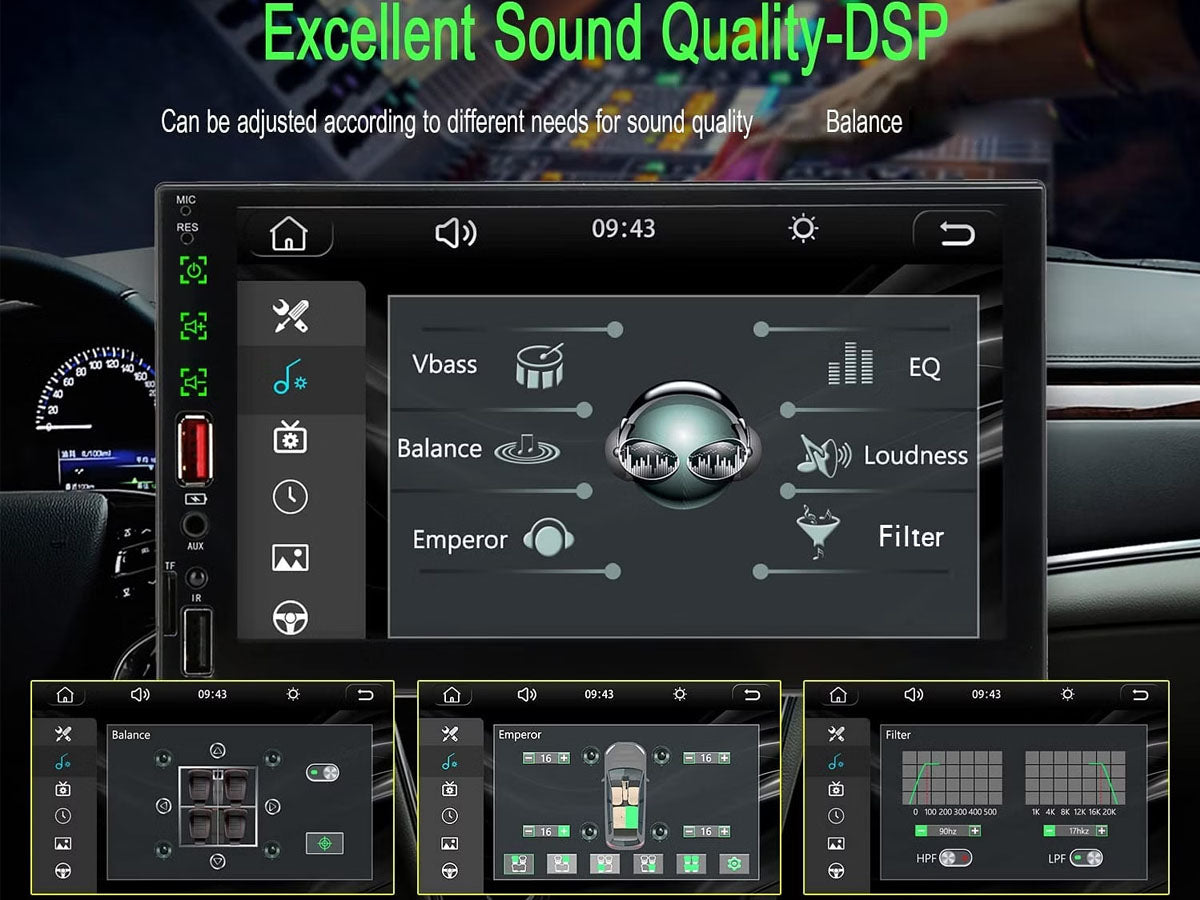Viewport: 1200px width, 900px height.
Task: Open picture settings icon on Filter screen
Action: coord(836,843)
